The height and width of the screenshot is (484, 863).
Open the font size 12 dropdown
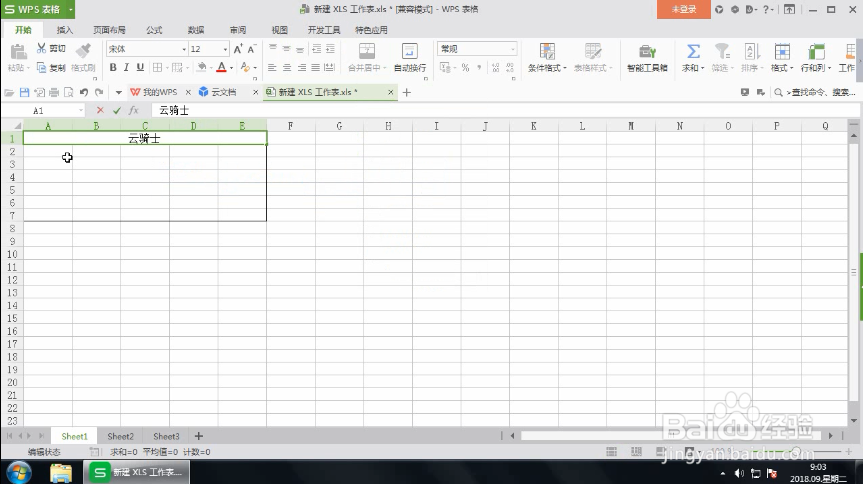click(x=225, y=50)
